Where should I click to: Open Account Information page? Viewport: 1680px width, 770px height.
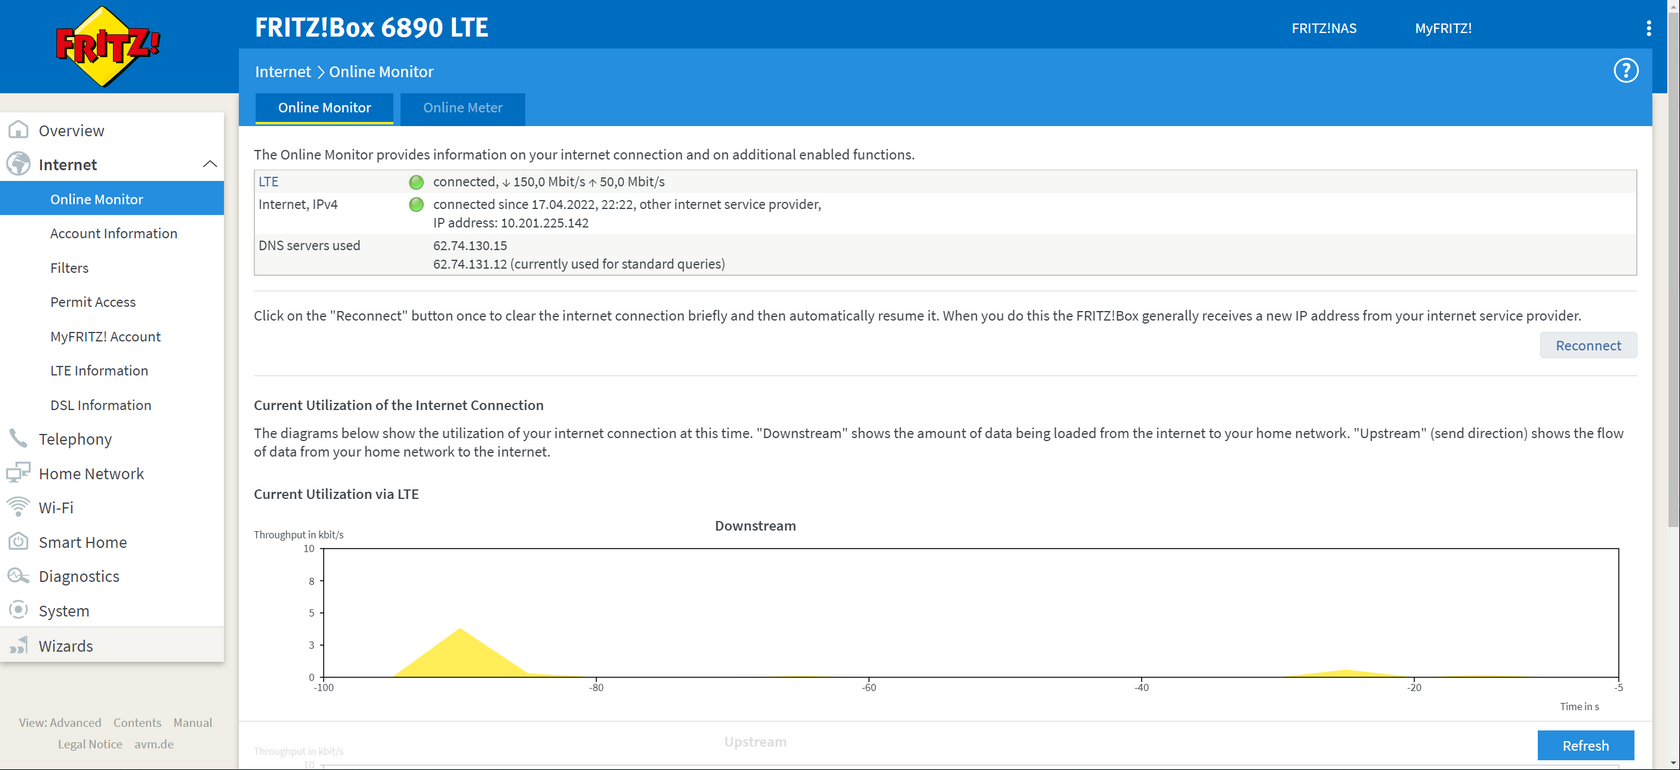click(x=114, y=233)
